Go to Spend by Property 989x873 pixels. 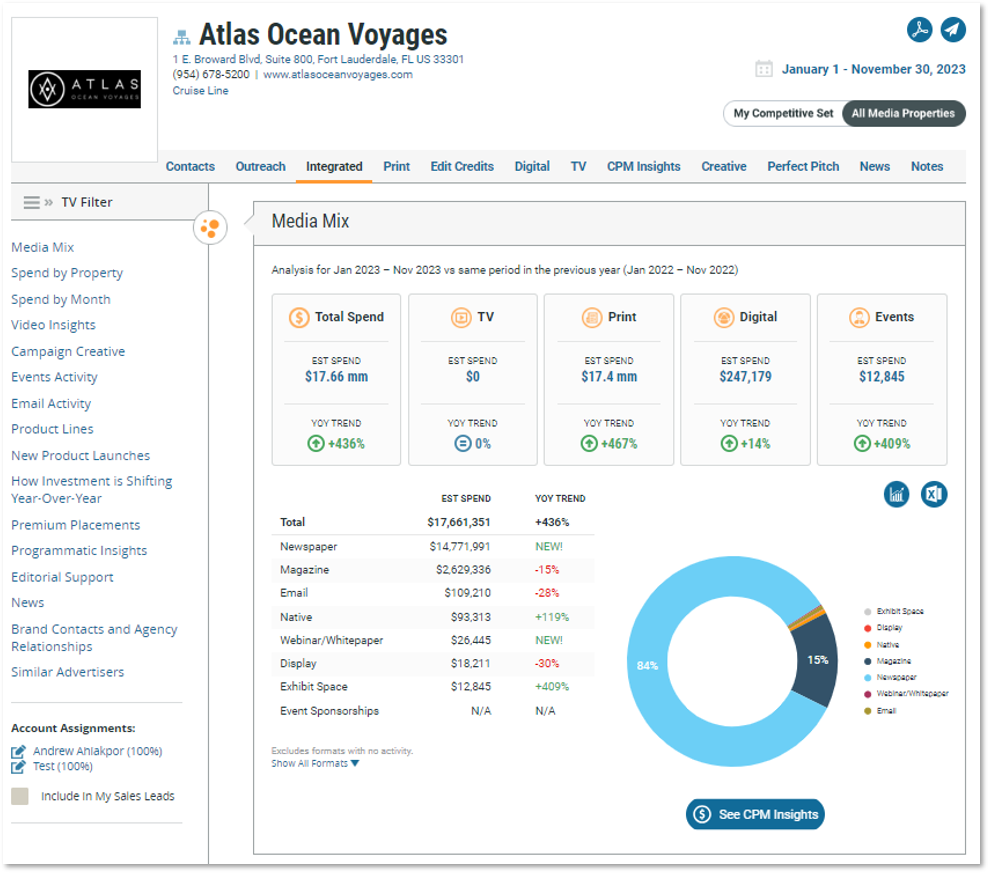[67, 273]
